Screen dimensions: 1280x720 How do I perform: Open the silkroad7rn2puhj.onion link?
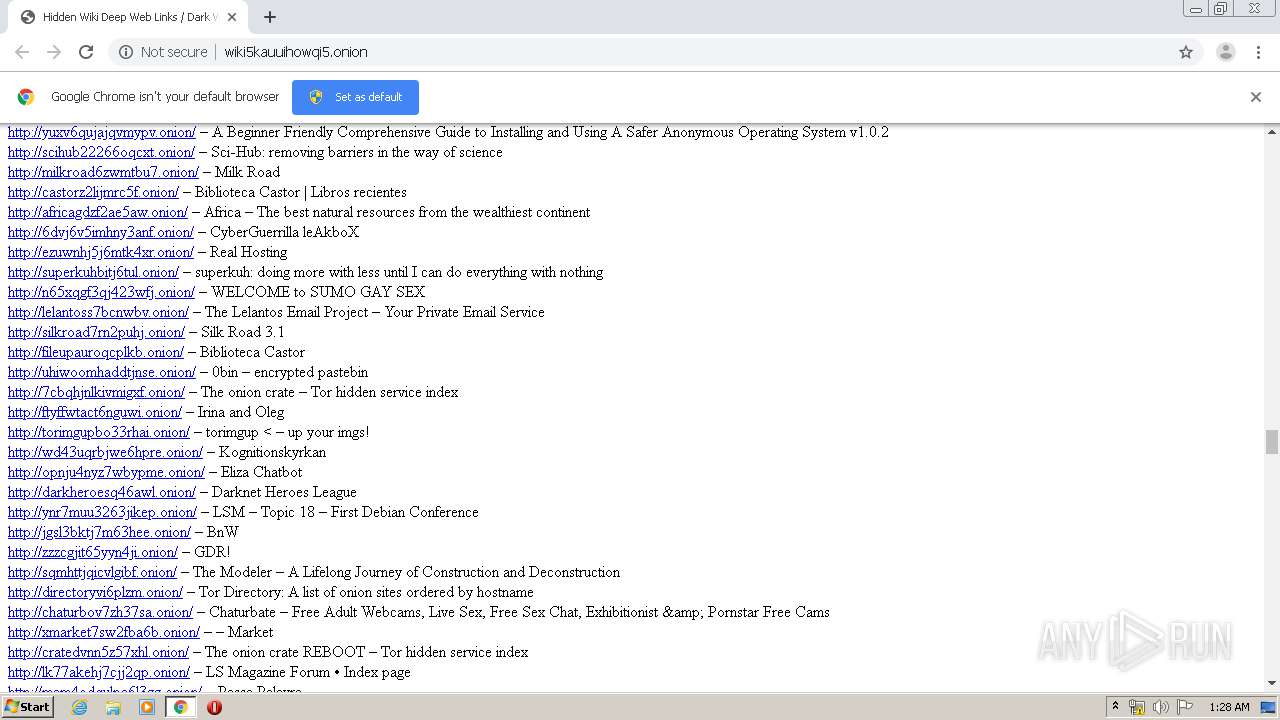(x=96, y=332)
